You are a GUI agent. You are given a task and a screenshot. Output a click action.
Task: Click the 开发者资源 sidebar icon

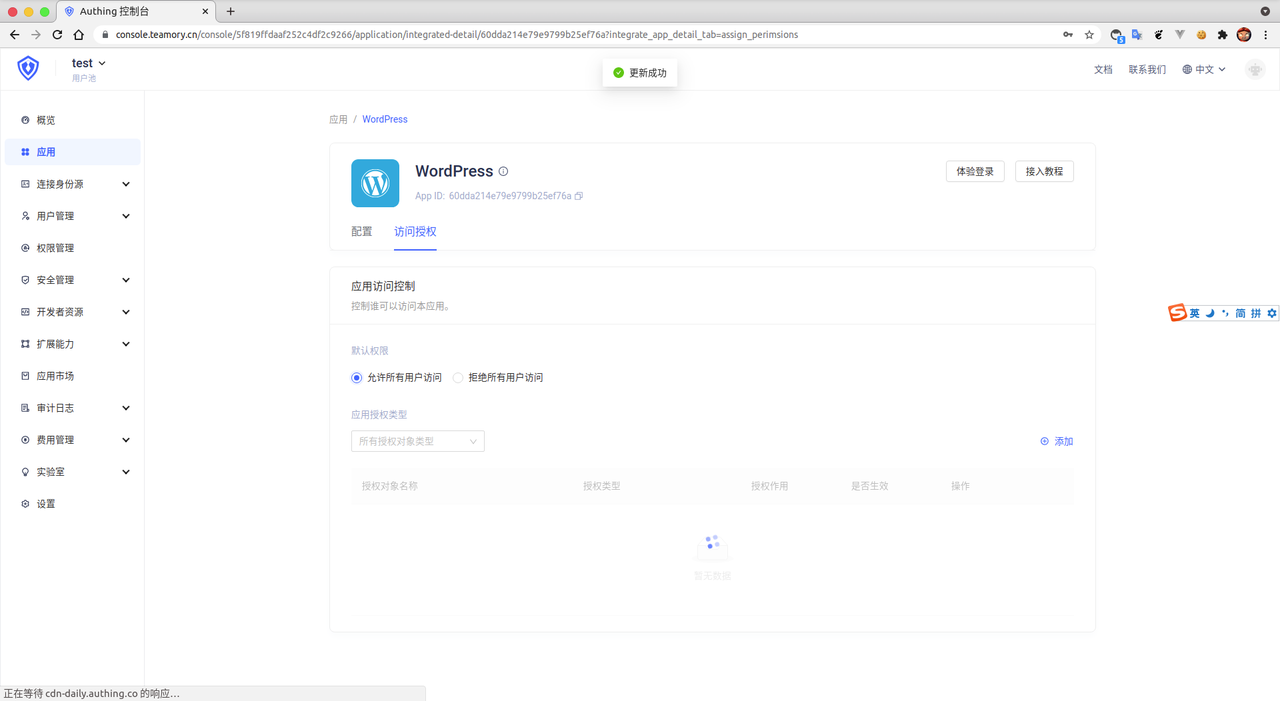point(25,312)
